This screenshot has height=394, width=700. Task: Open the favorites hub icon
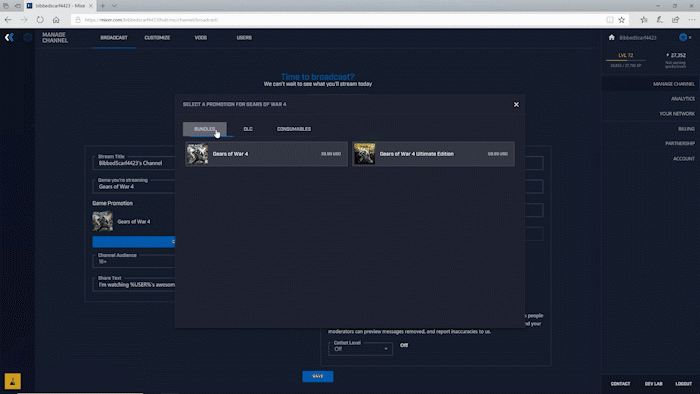(x=644, y=20)
